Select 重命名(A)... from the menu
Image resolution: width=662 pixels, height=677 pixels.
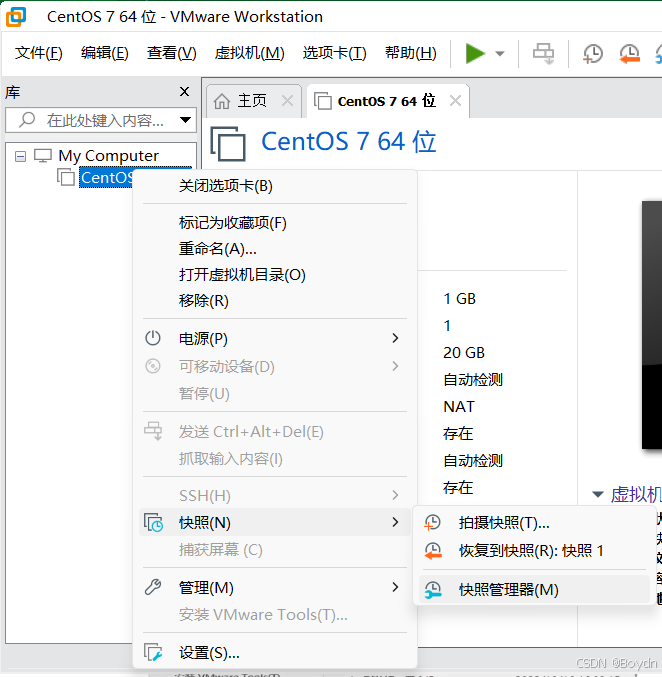coord(275,249)
